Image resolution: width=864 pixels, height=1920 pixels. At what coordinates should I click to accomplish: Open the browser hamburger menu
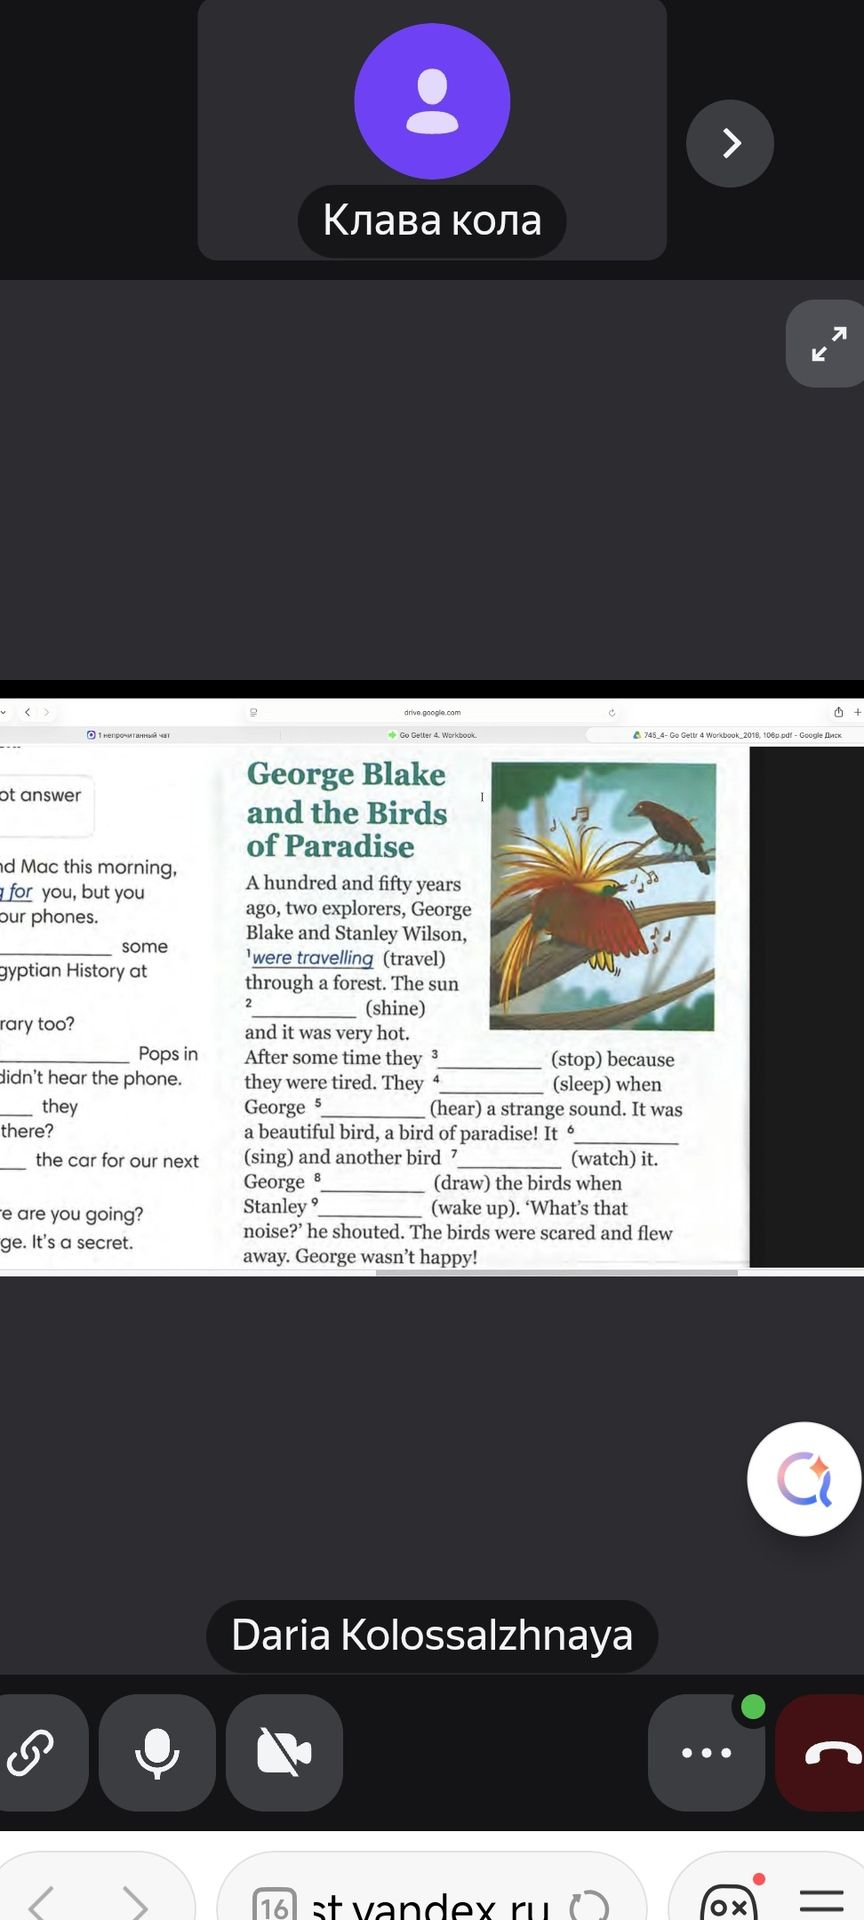click(822, 1901)
